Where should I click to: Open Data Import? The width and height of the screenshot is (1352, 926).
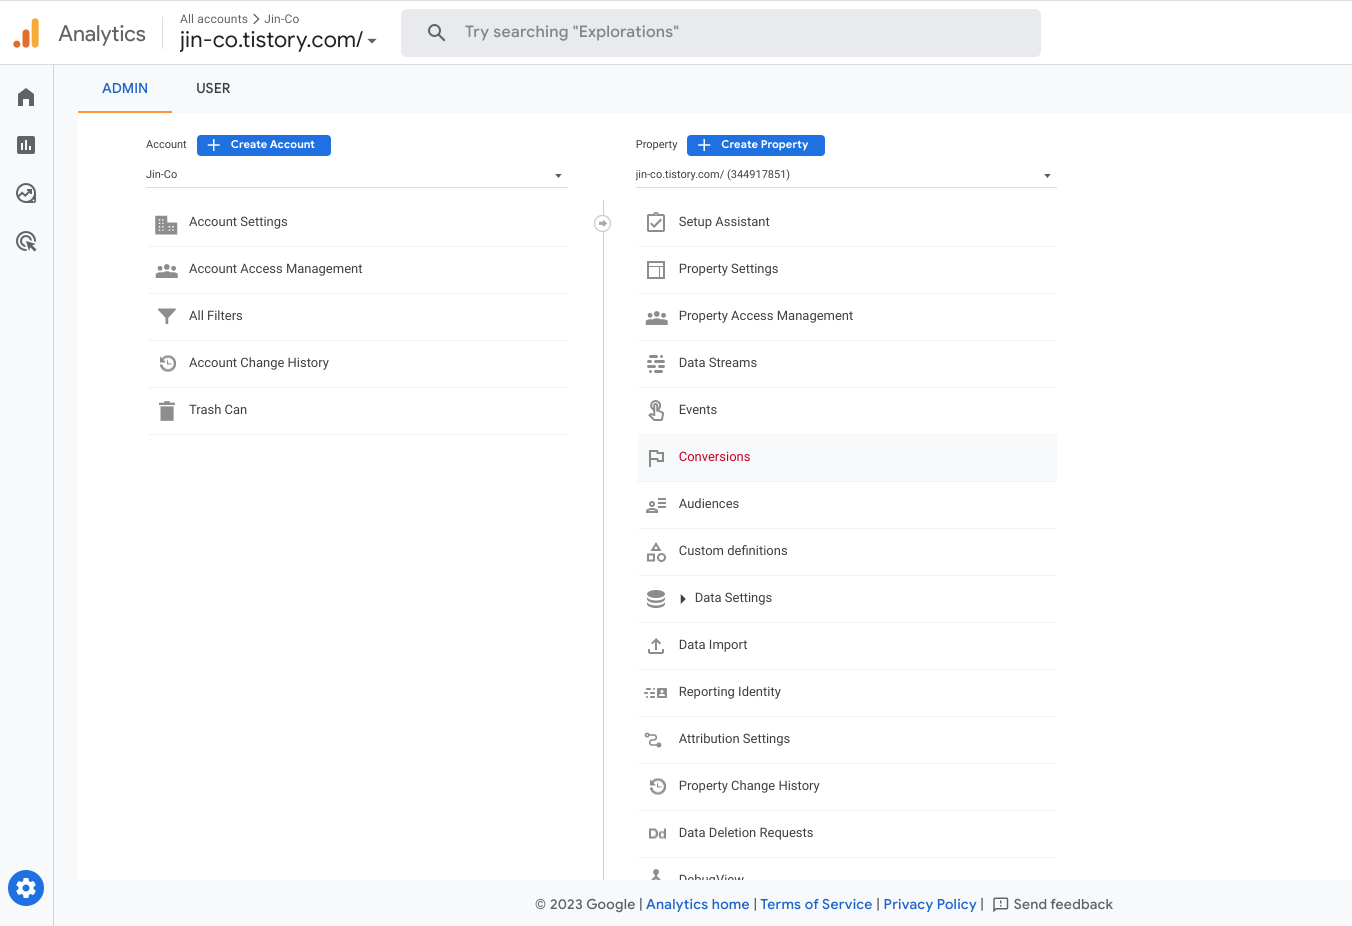tap(847, 645)
